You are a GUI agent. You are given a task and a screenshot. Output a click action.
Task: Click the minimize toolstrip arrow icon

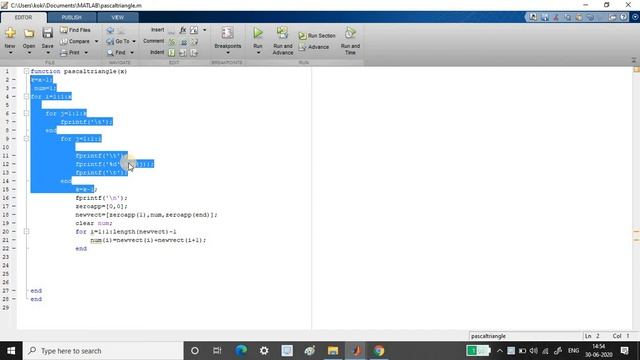click(634, 60)
